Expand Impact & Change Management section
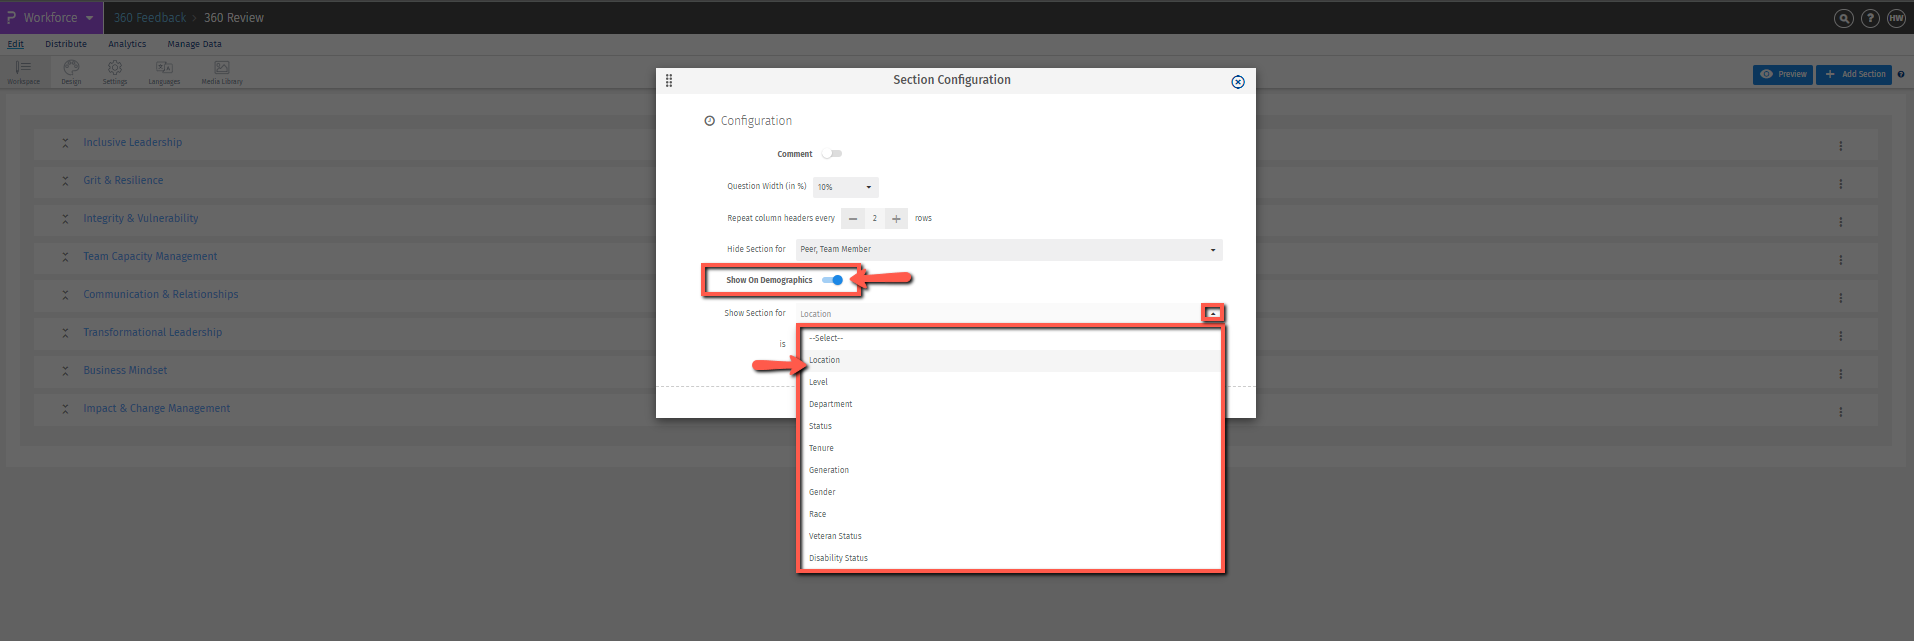This screenshot has height=641, width=1914. point(65,409)
